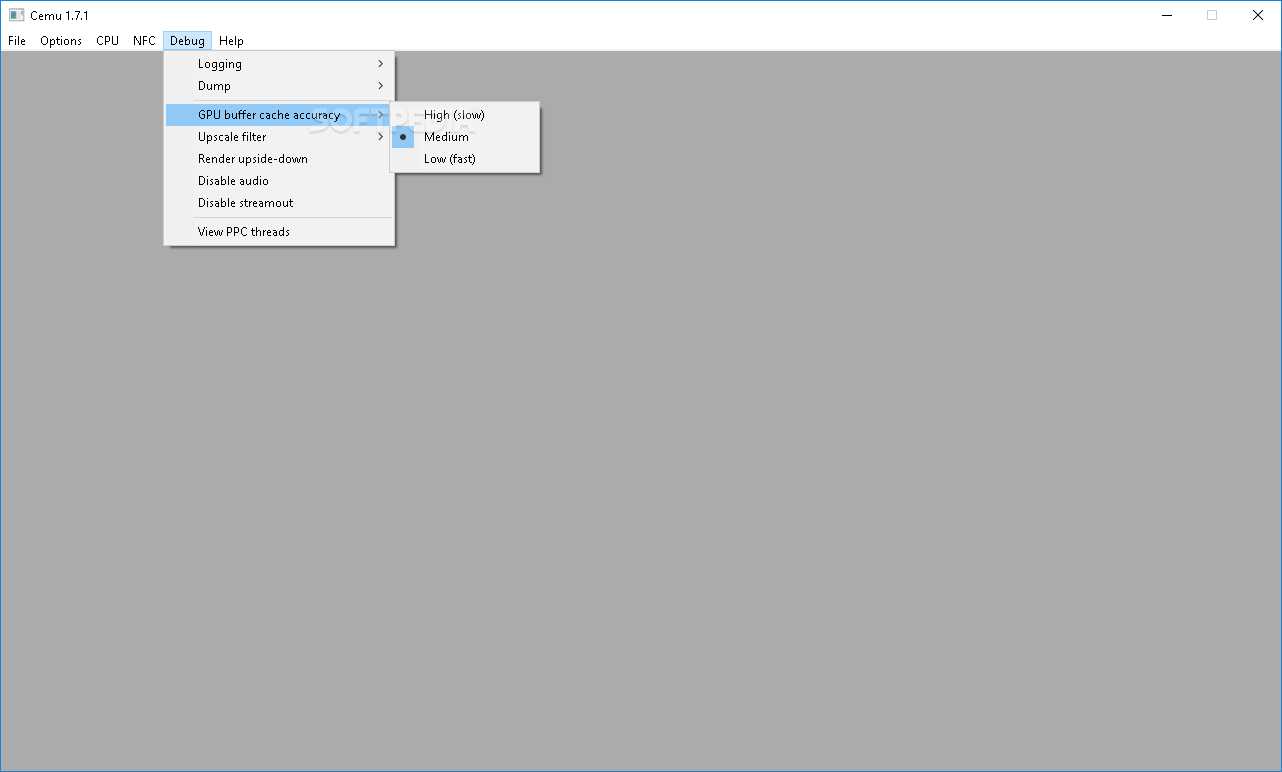Open the File menu
This screenshot has width=1282, height=772.
coord(17,41)
